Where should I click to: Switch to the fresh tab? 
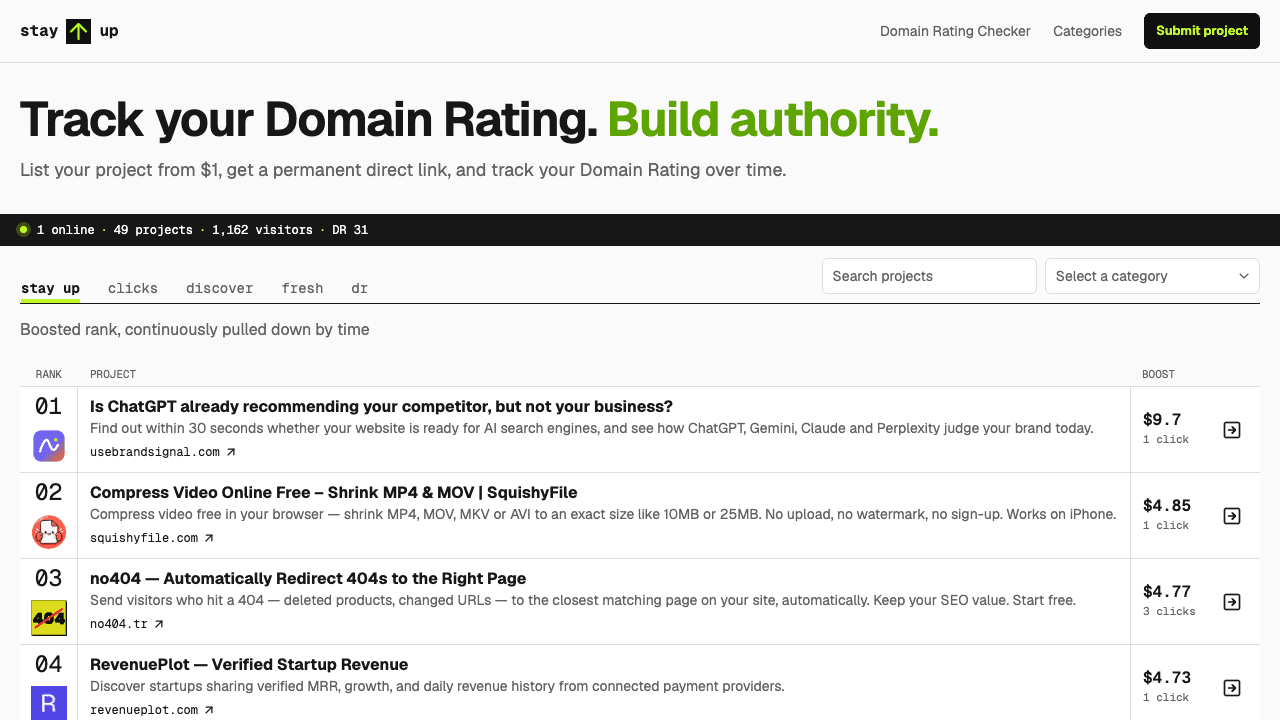tap(302, 288)
